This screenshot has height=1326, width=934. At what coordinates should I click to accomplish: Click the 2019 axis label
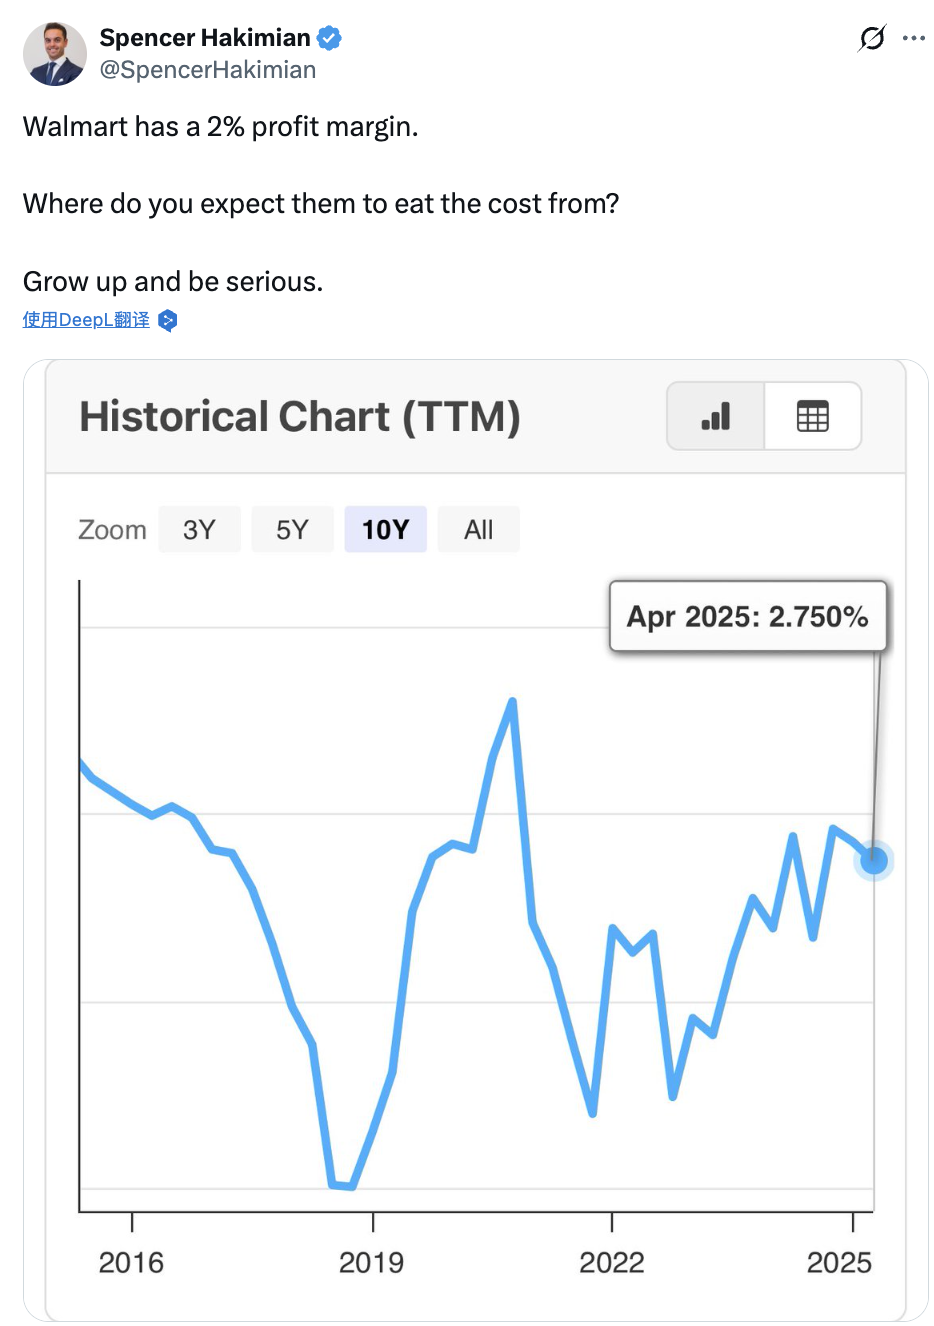click(x=371, y=1262)
